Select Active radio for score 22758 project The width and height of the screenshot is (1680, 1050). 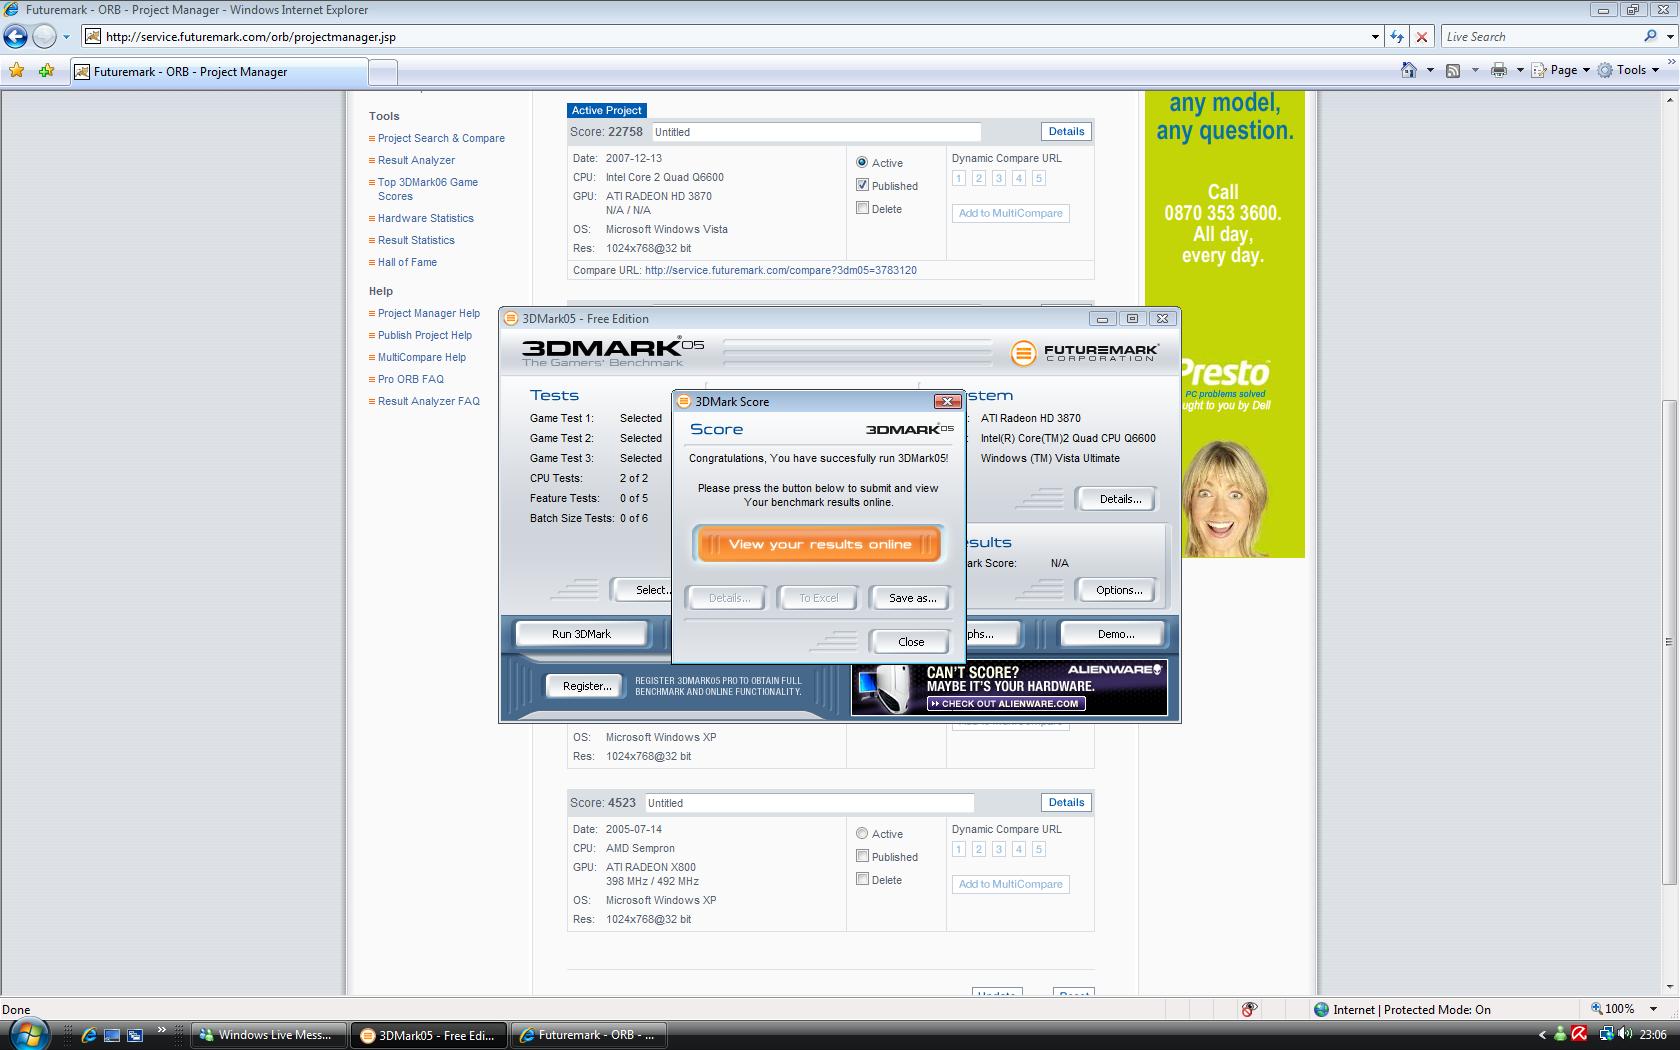(862, 162)
